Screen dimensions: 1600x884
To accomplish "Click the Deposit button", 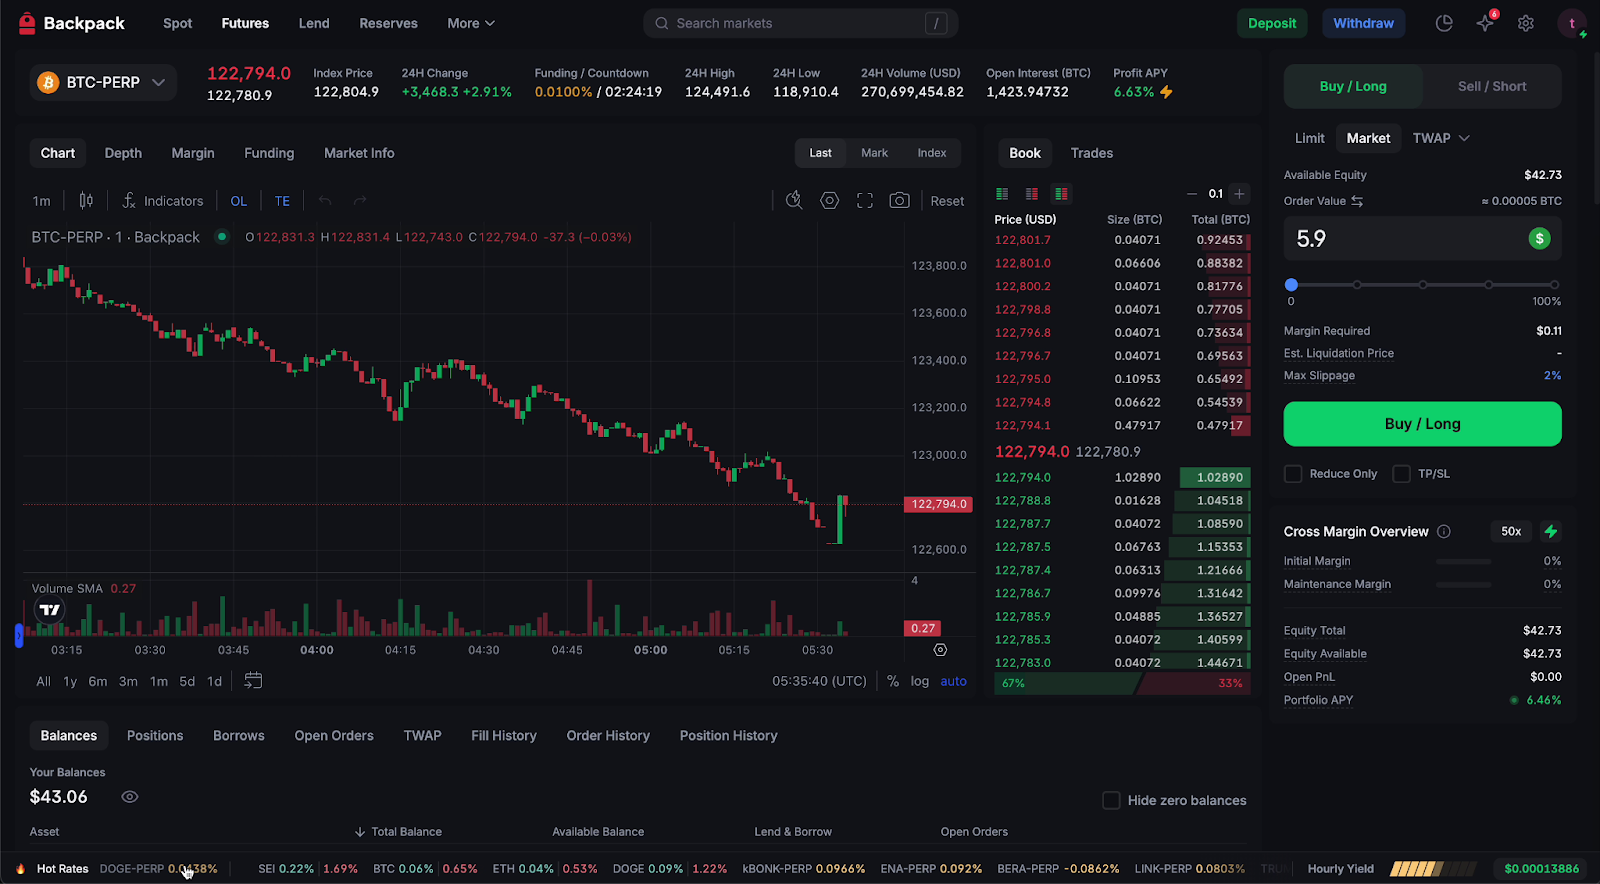I will tap(1272, 23).
